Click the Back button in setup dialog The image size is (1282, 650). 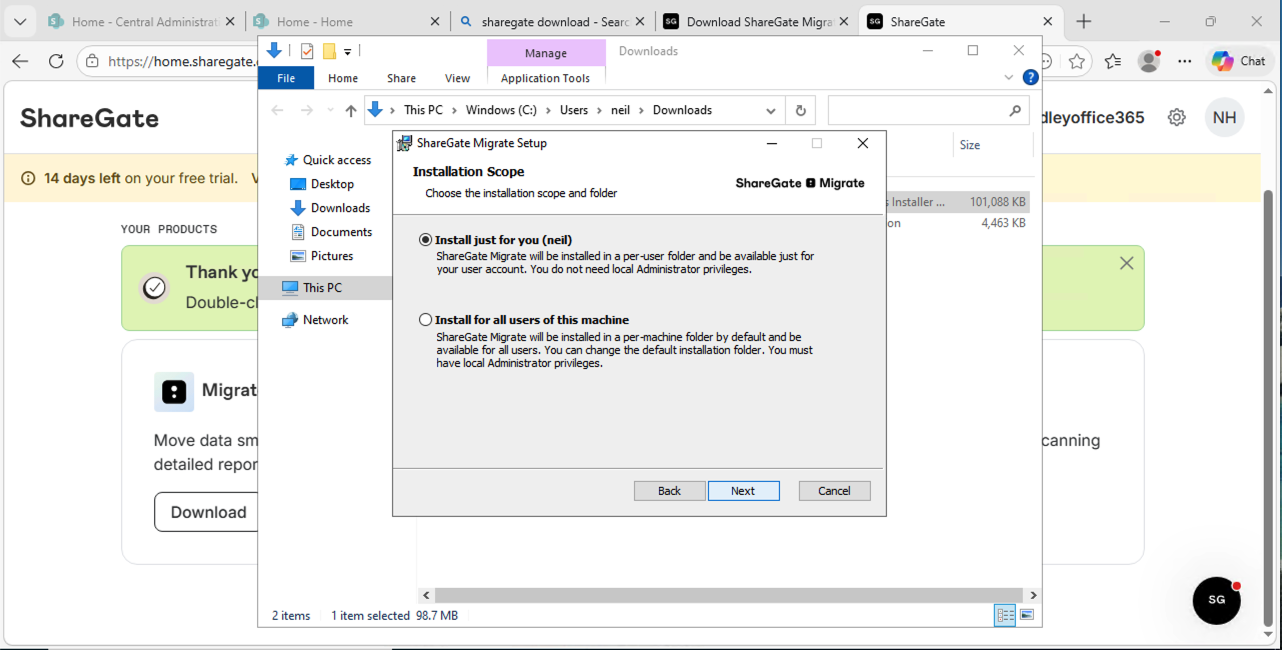pos(669,491)
